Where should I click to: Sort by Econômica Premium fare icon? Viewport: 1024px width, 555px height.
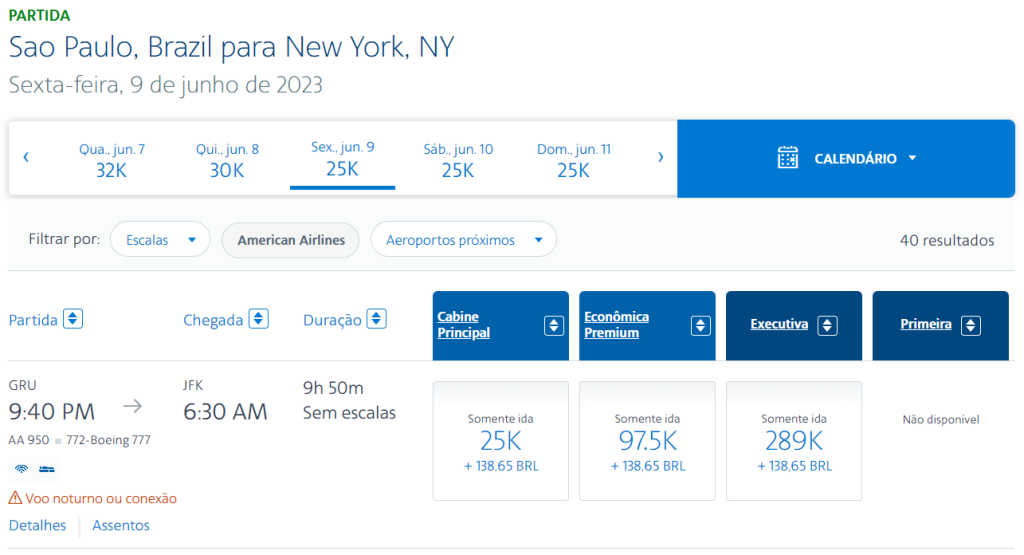pos(701,325)
